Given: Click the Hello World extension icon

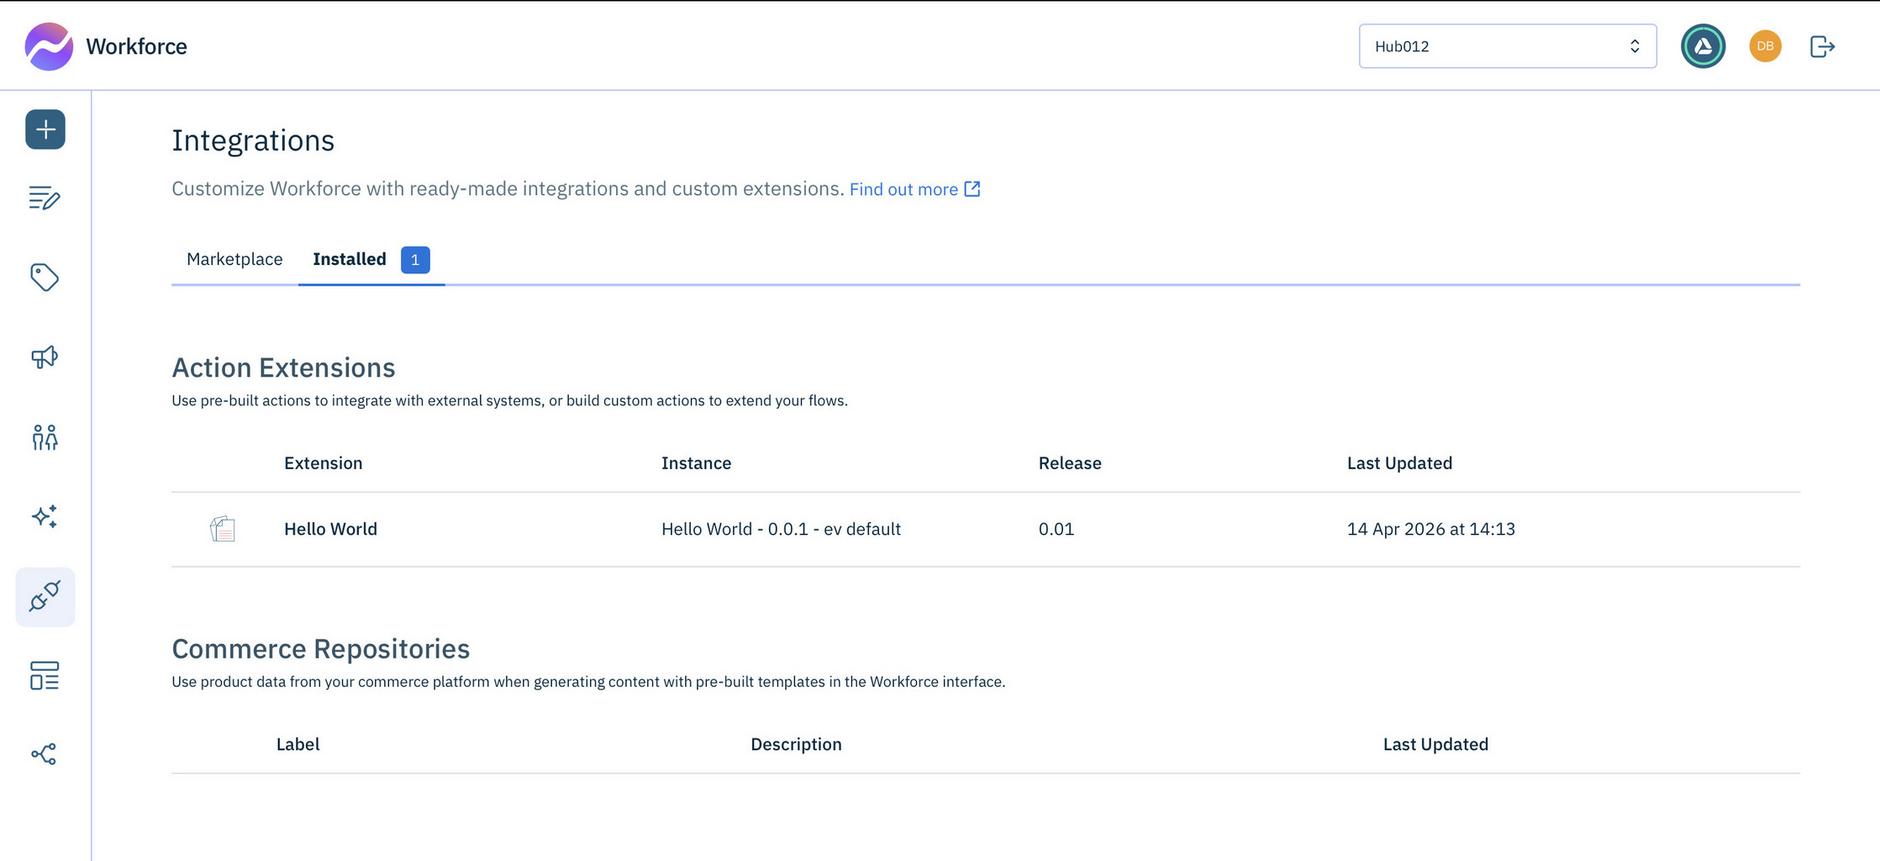Looking at the screenshot, I should point(223,529).
